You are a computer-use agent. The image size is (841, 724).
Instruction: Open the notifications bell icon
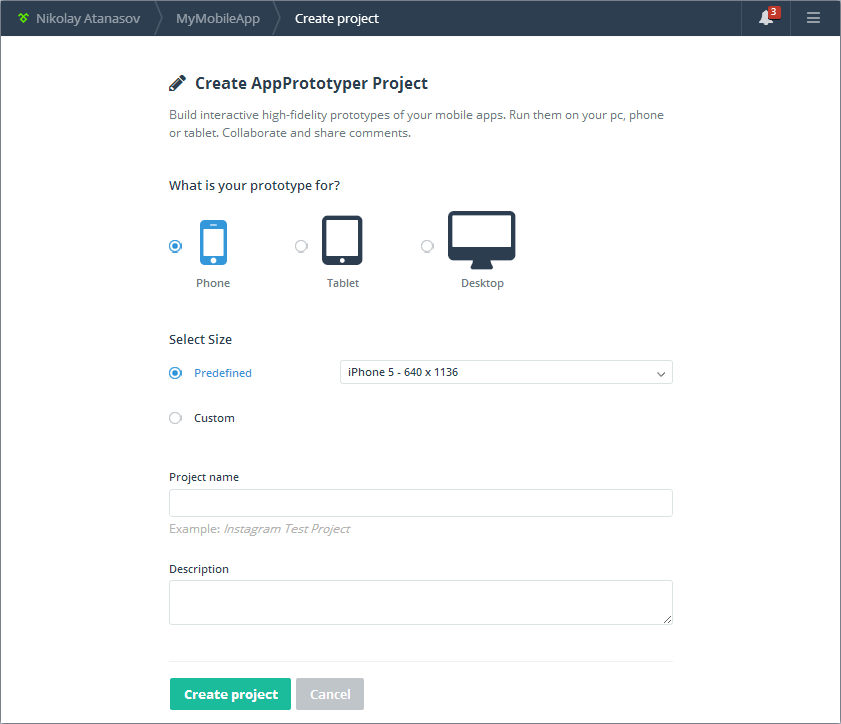[765, 18]
